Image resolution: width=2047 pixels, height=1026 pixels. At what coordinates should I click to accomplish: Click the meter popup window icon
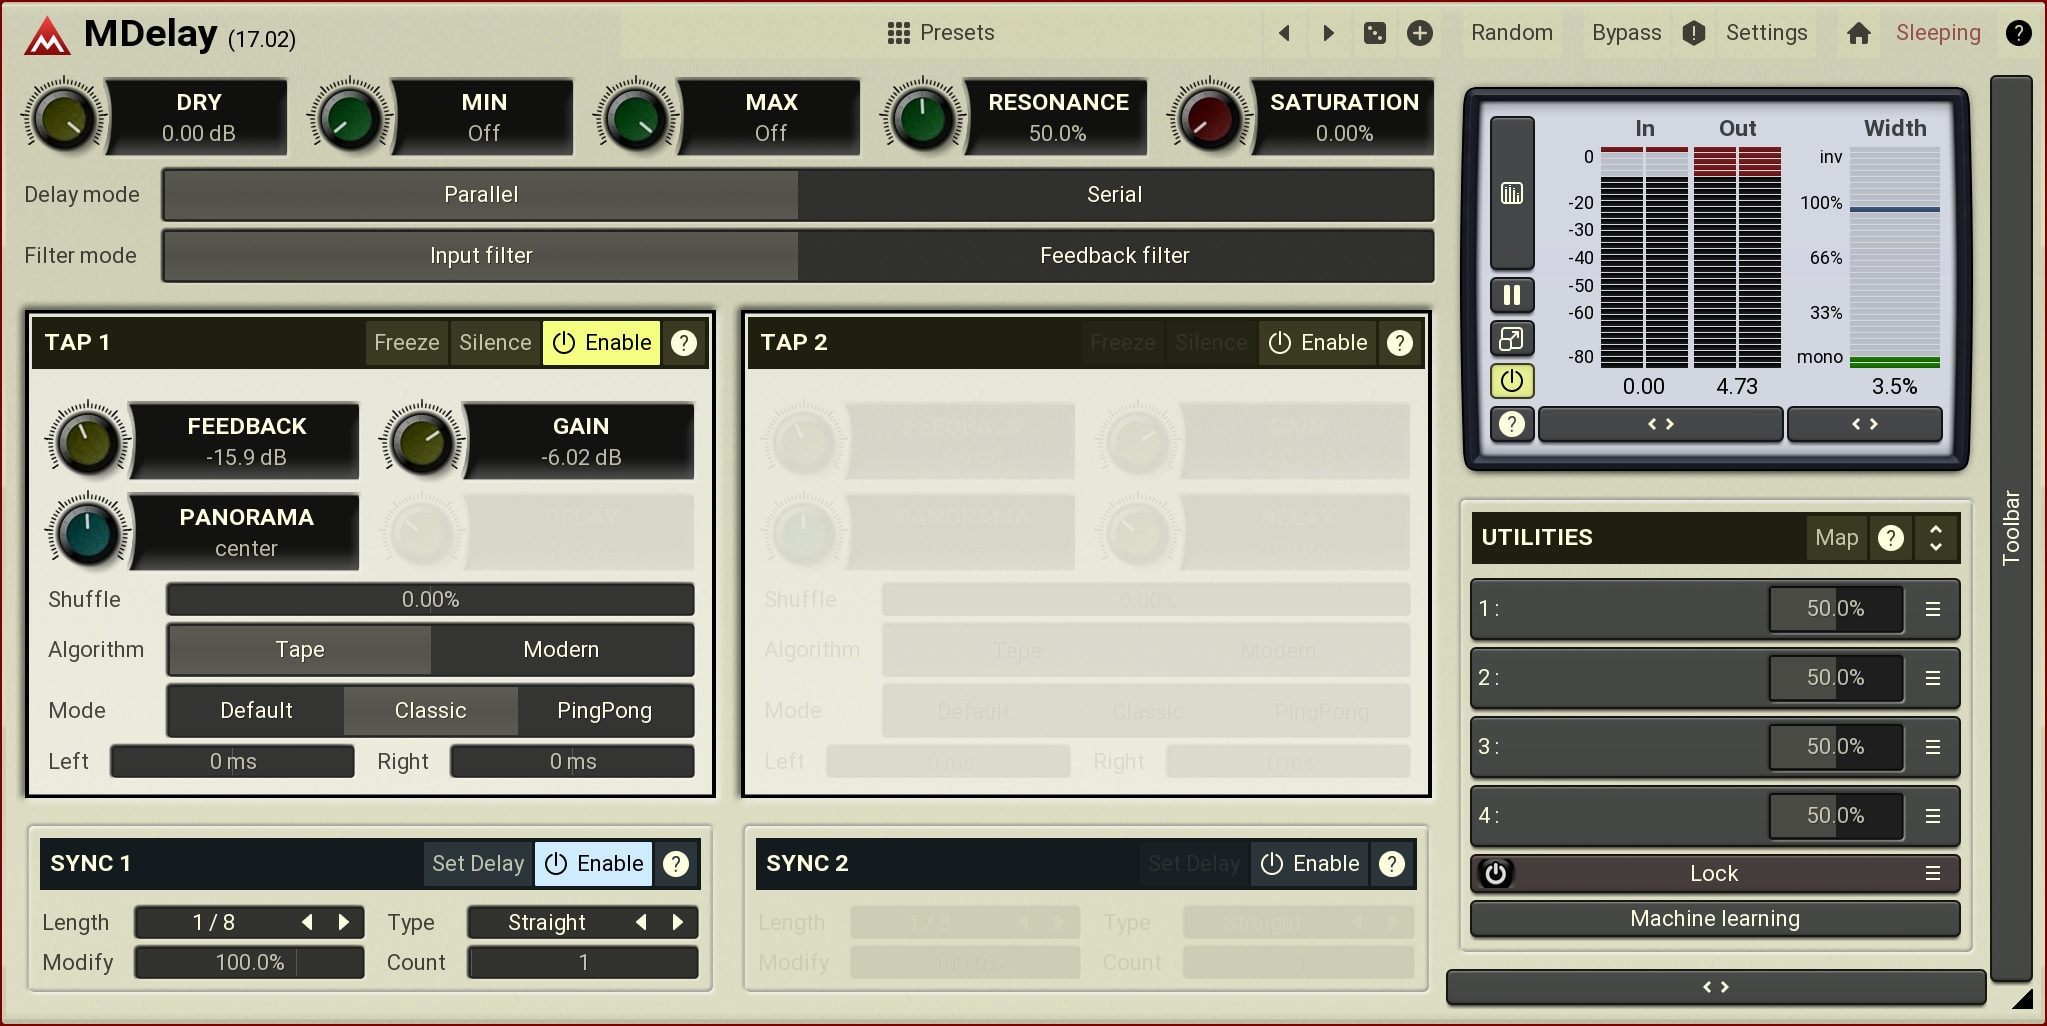[1512, 339]
